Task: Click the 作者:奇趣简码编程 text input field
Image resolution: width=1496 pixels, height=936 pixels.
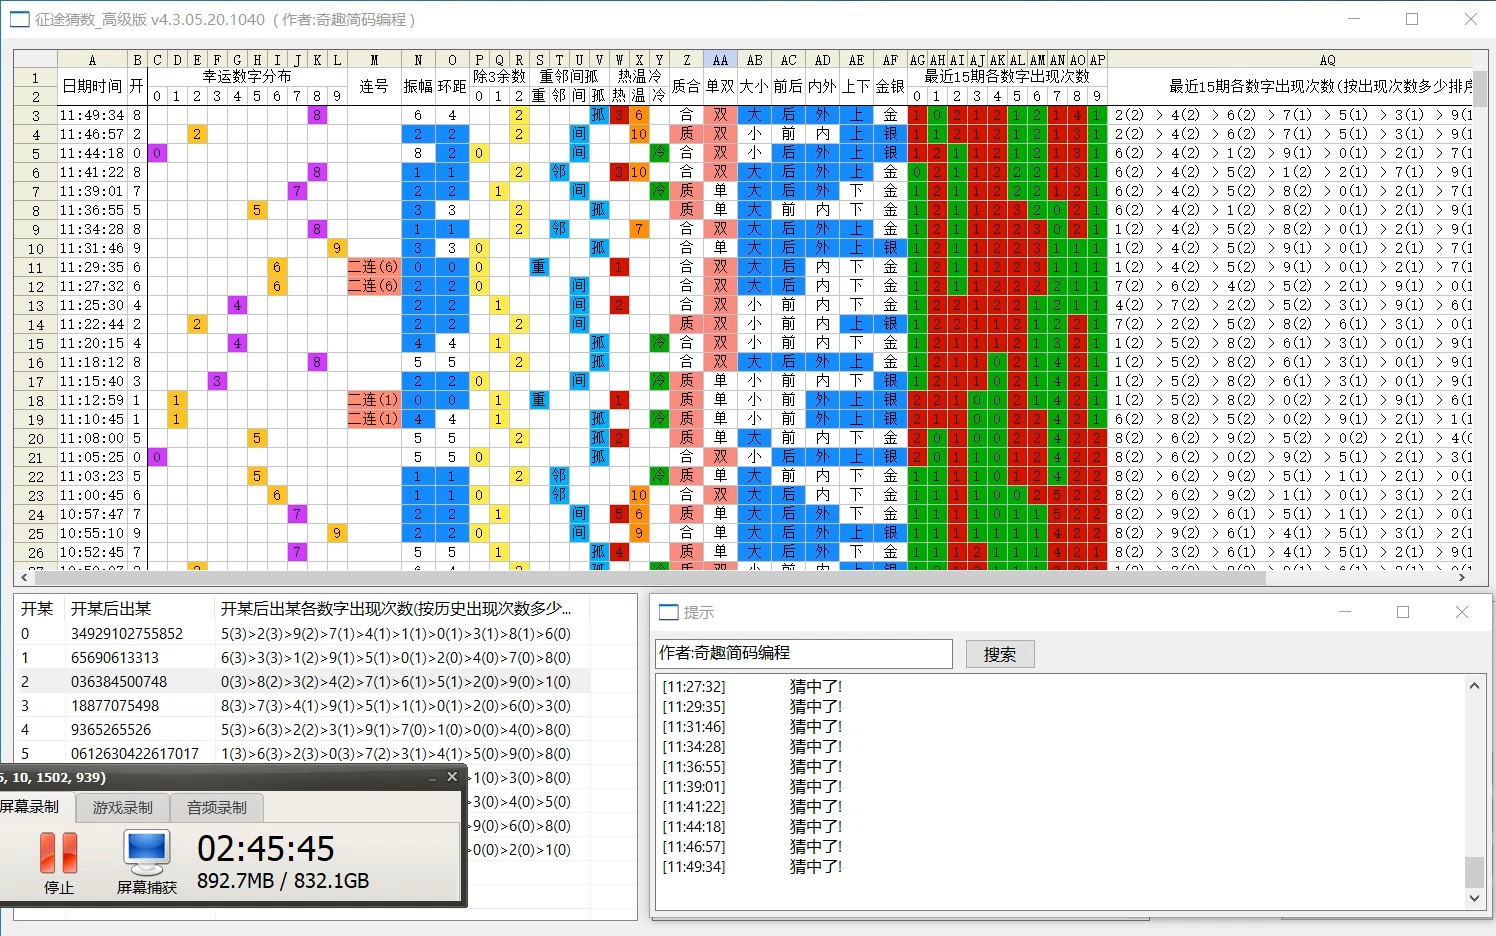Action: [803, 653]
